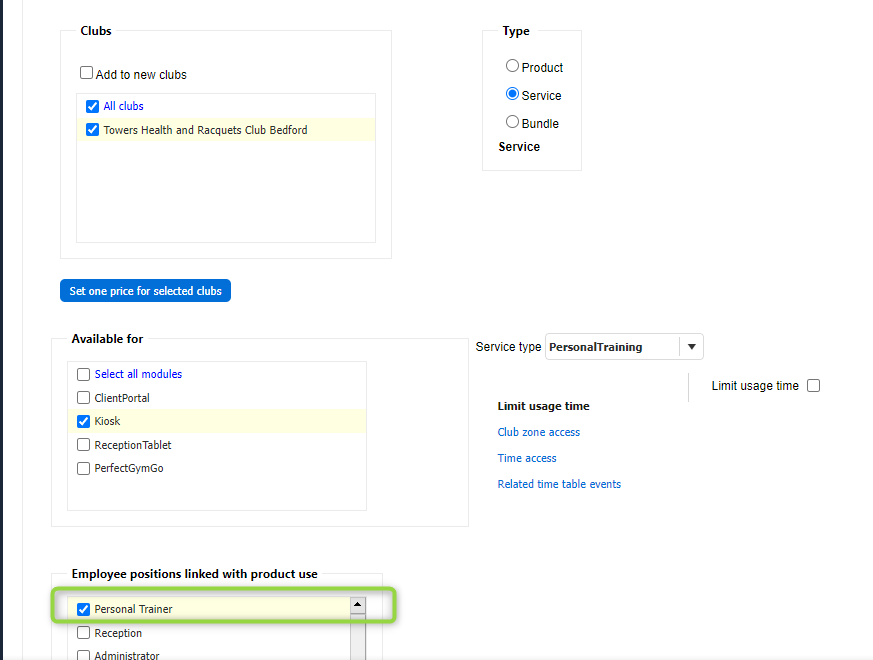
Task: Click the employee positions scroll up arrow
Action: (x=357, y=606)
